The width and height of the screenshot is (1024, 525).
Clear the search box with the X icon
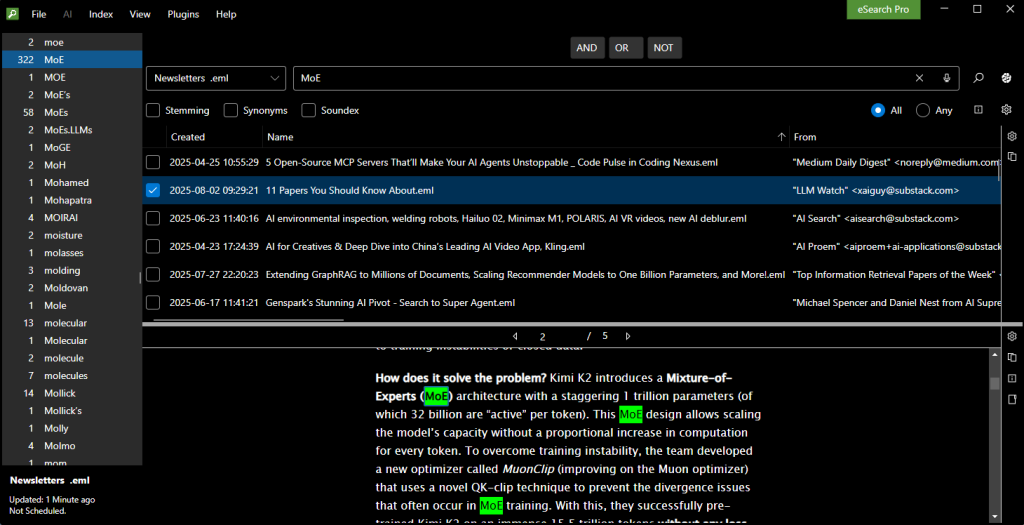pos(920,78)
